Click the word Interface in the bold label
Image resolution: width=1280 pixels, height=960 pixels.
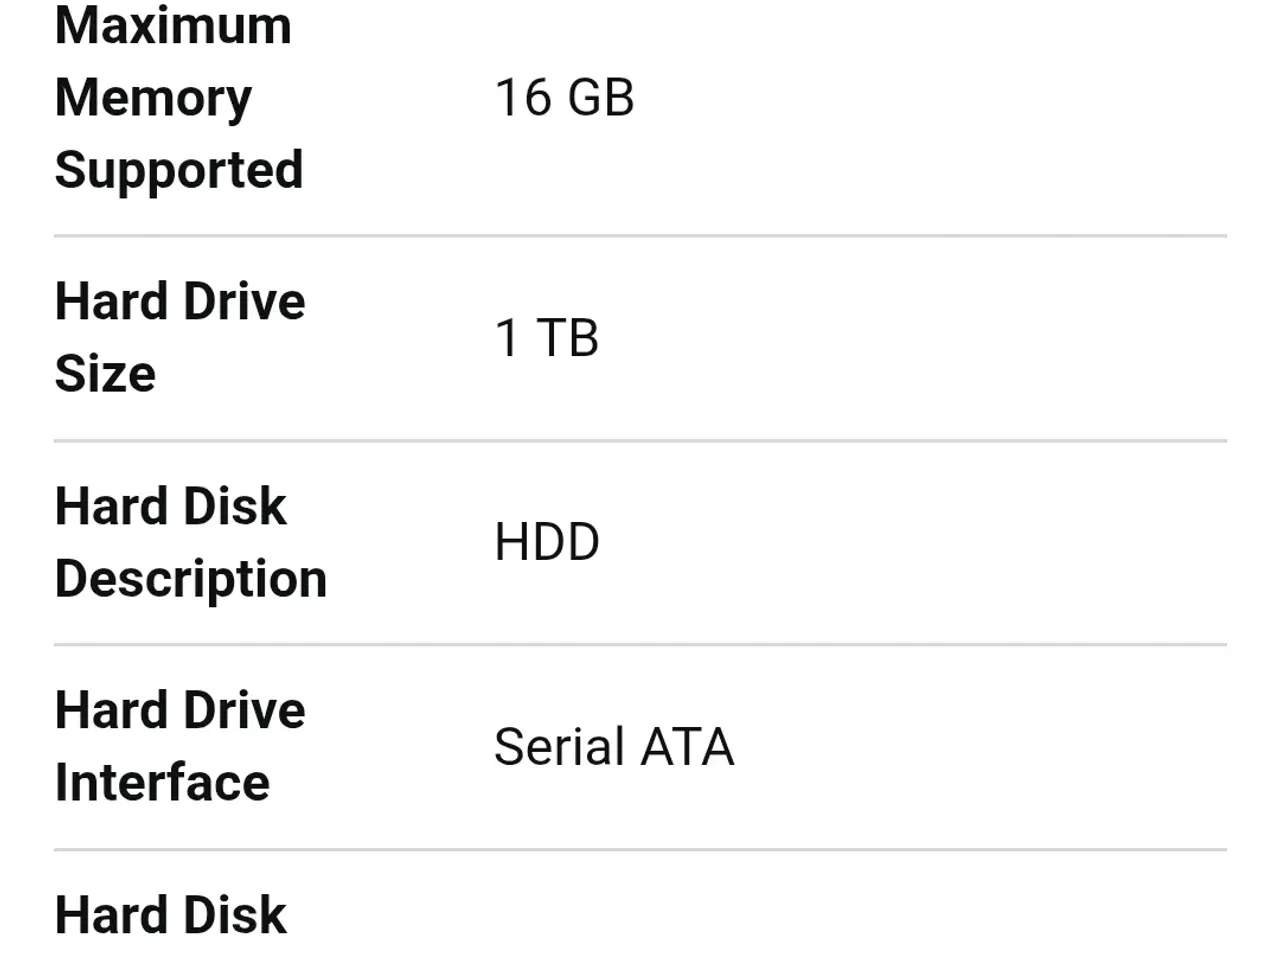click(162, 783)
